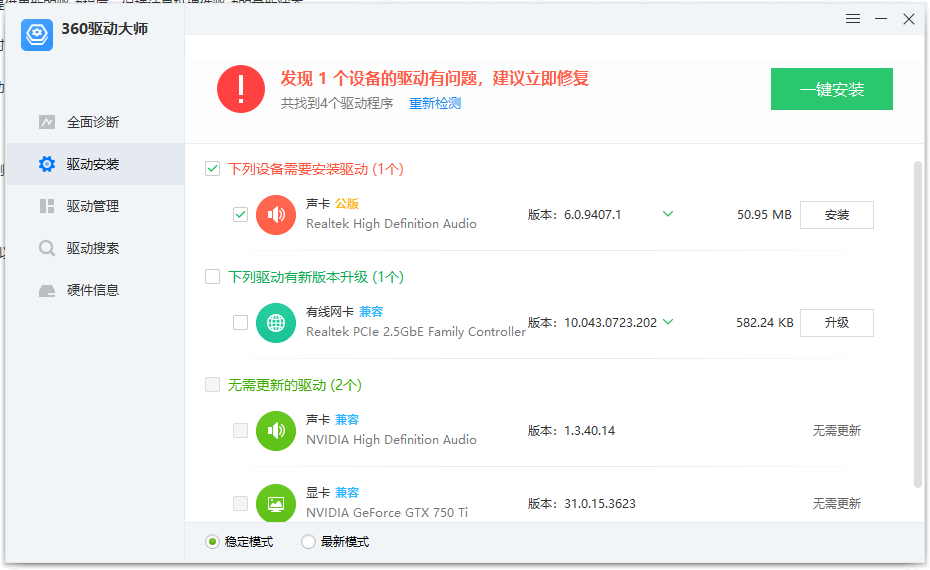Click the 驱动搜索 magnifier icon
The height and width of the screenshot is (570, 930).
47,248
